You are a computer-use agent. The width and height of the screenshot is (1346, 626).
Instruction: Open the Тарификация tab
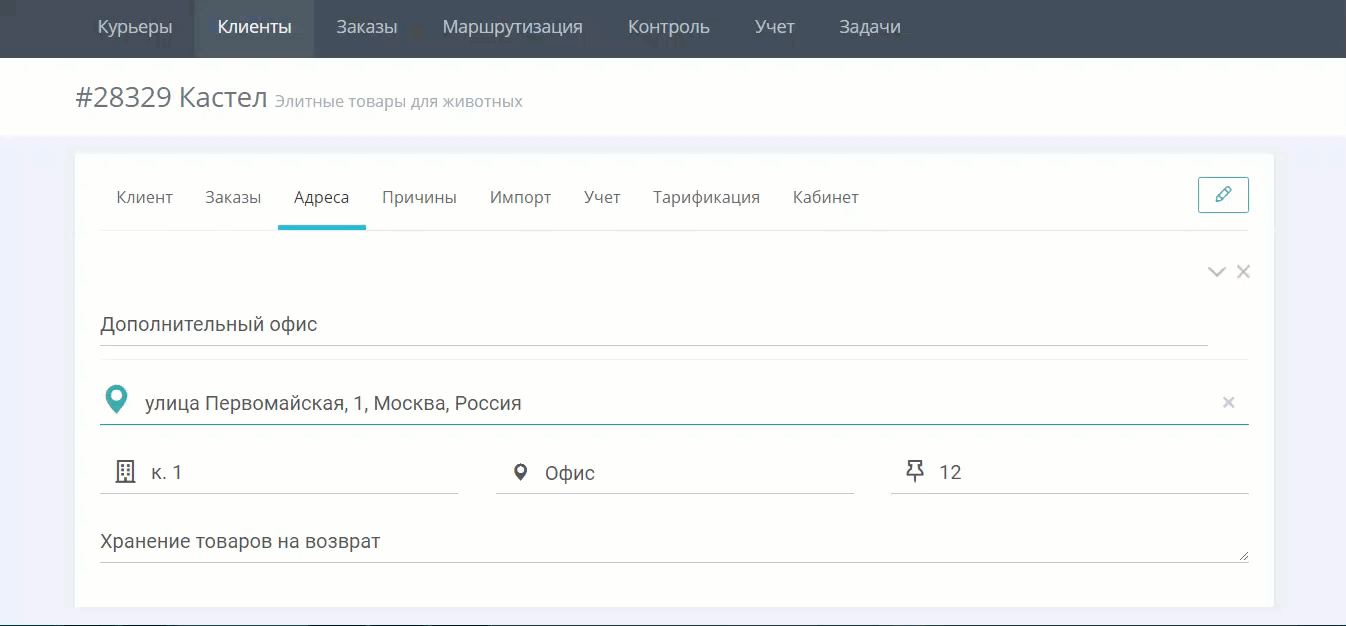pyautogui.click(x=707, y=197)
